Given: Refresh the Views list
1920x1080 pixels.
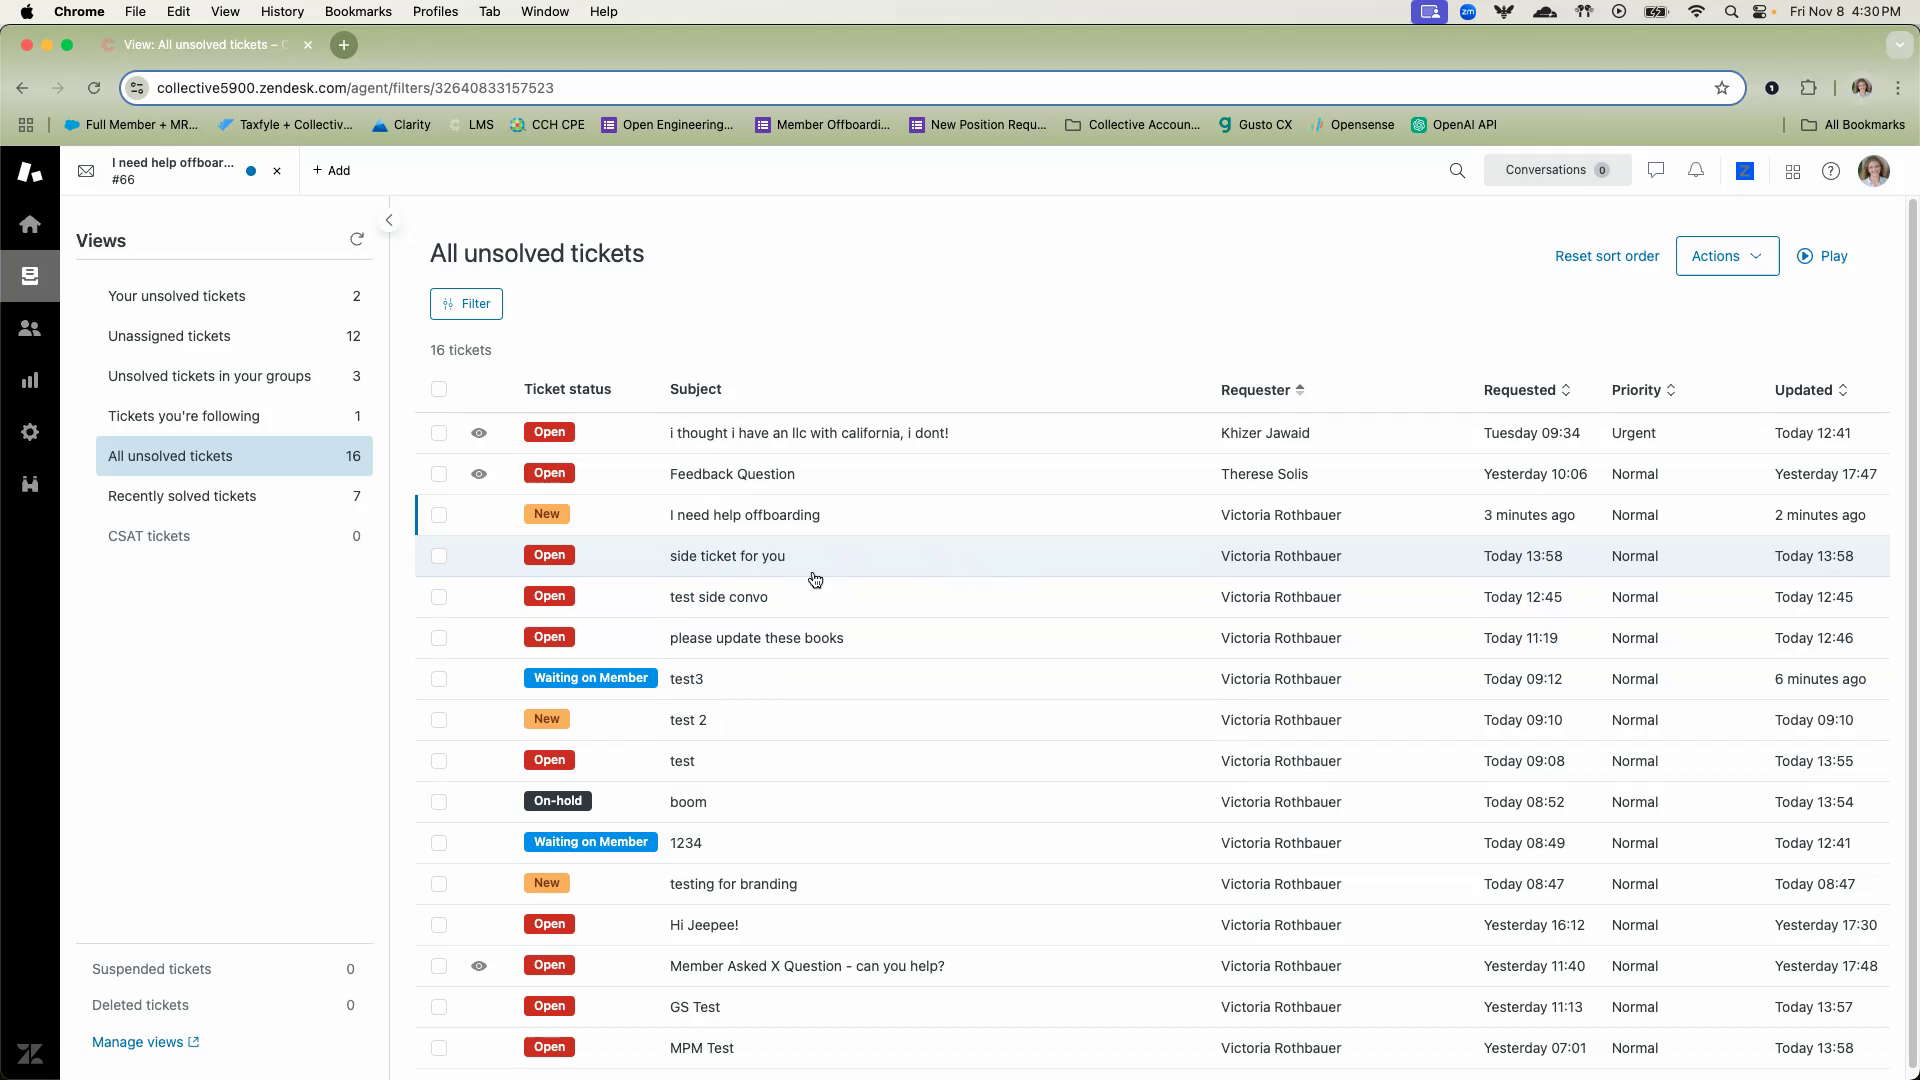Looking at the screenshot, I should point(357,239).
